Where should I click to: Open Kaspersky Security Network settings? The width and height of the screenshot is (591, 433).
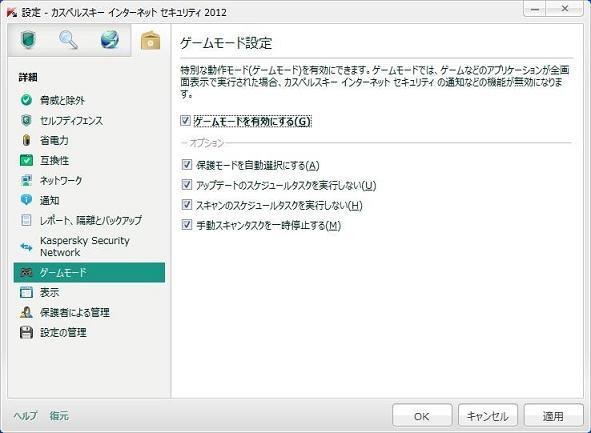pyautogui.click(x=89, y=246)
